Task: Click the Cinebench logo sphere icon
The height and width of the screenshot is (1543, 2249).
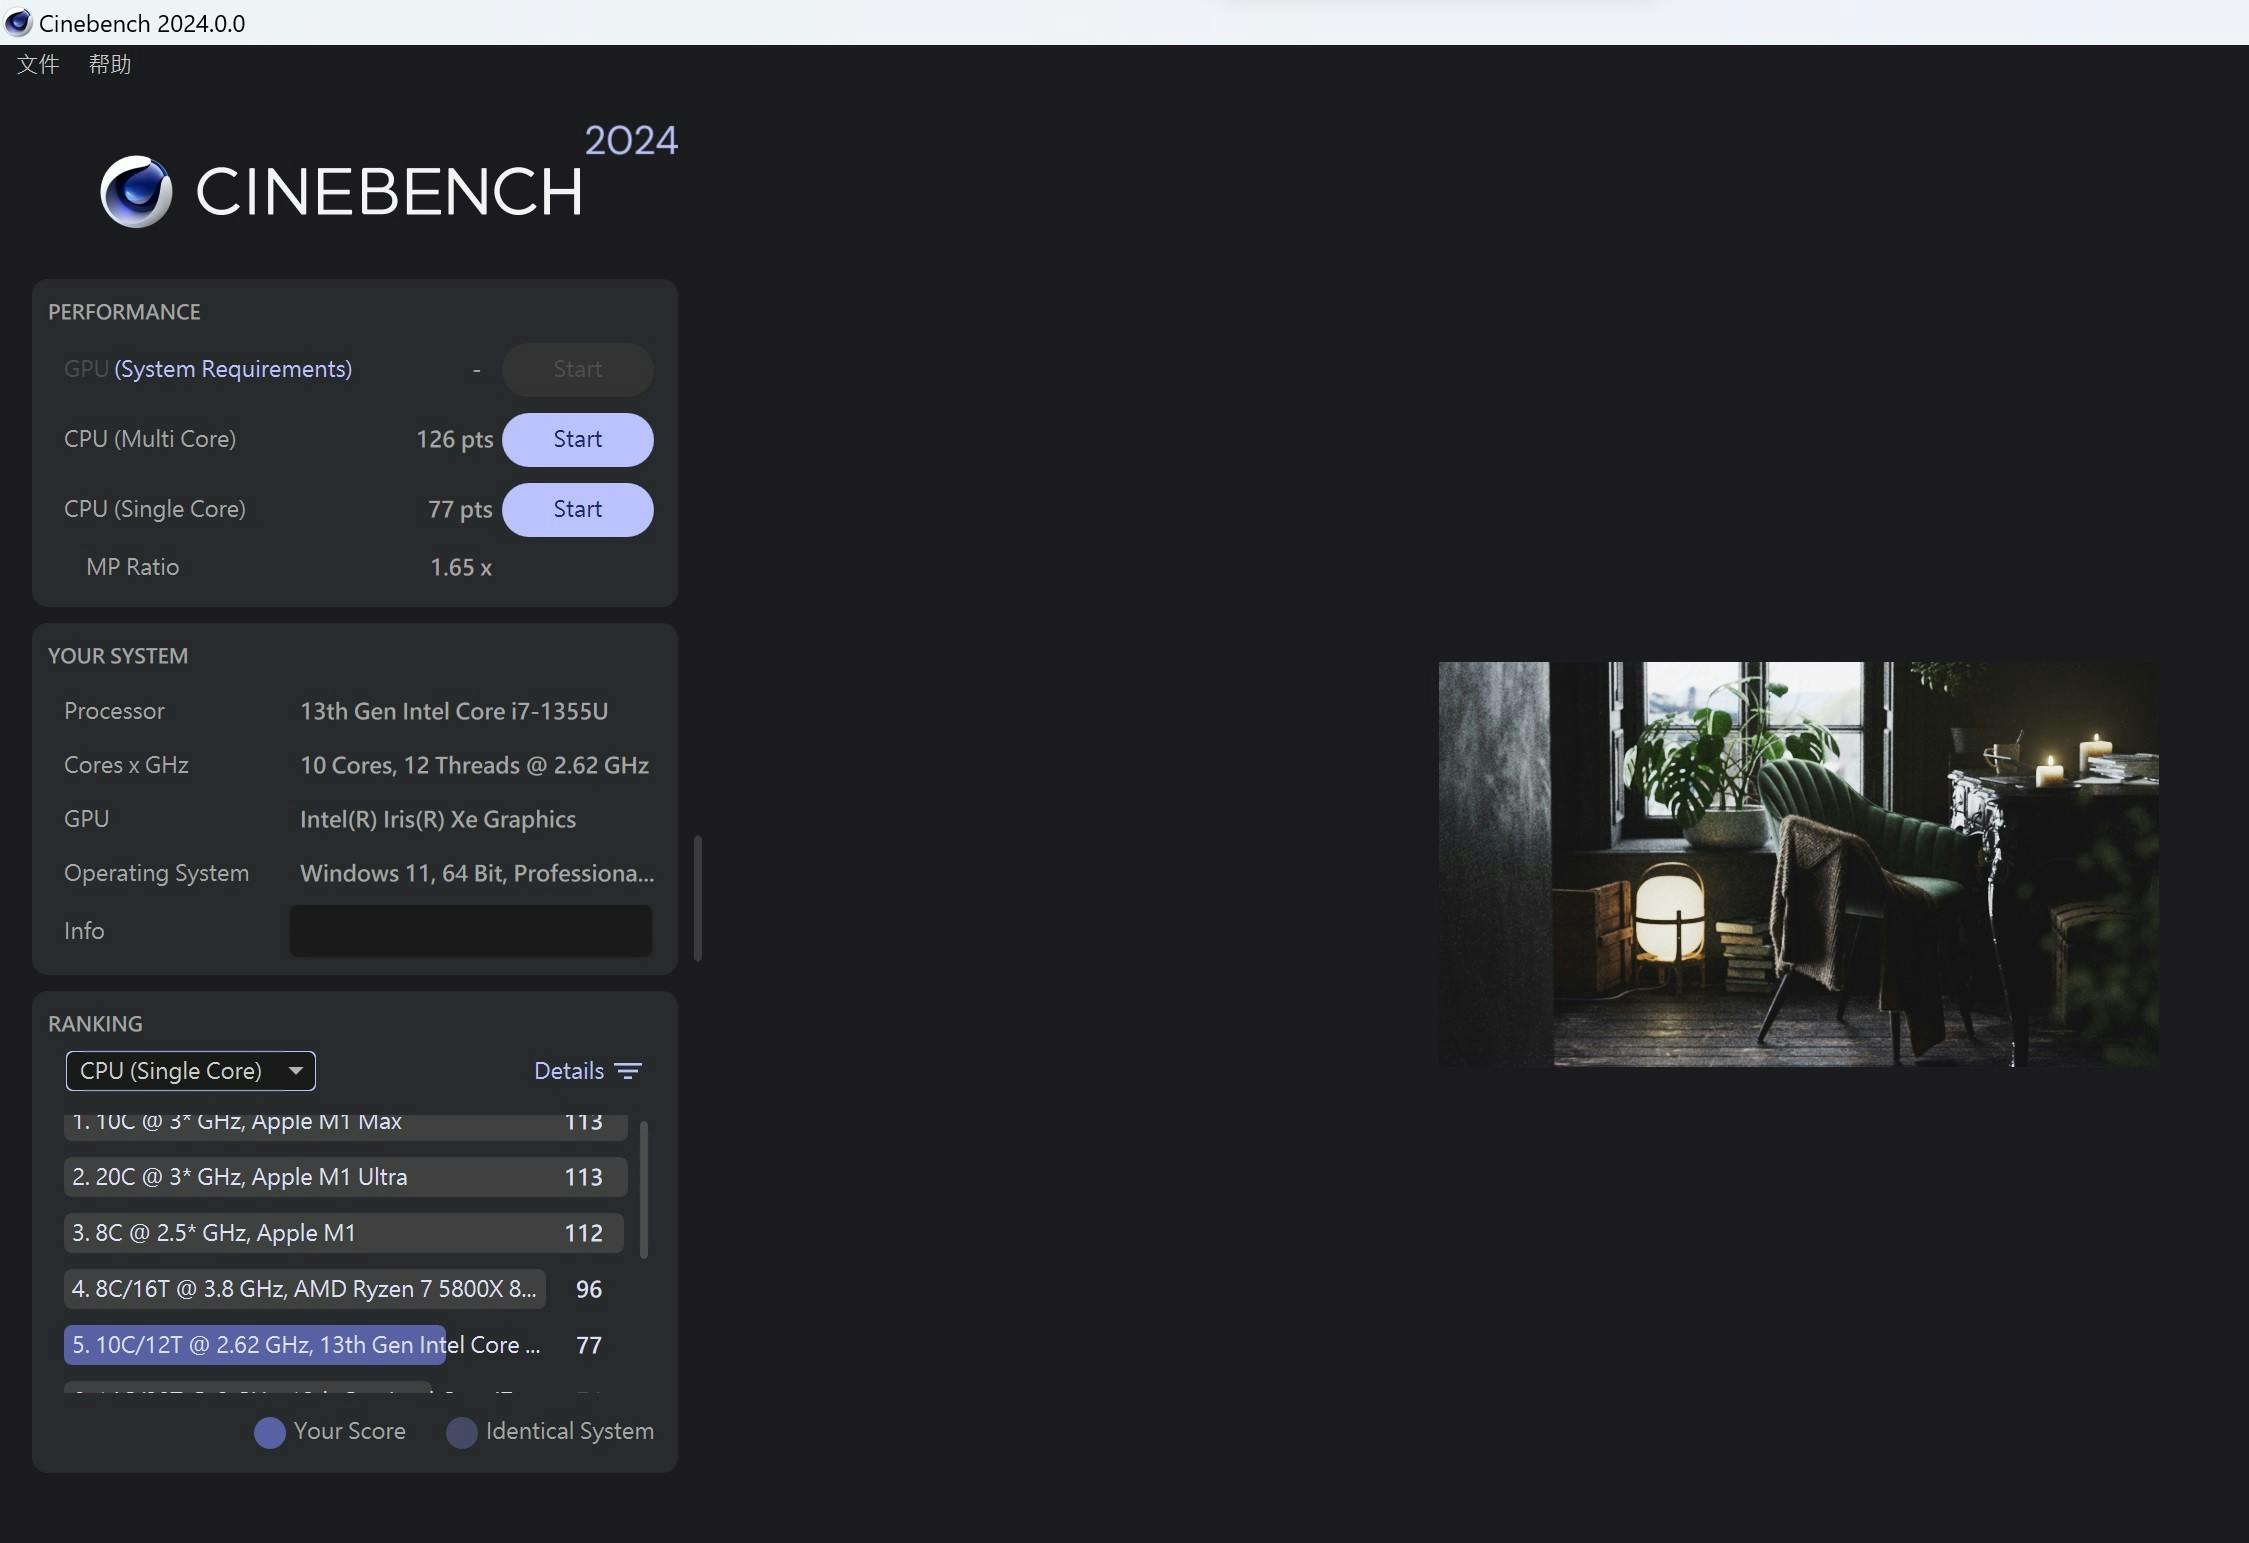Action: [x=136, y=191]
